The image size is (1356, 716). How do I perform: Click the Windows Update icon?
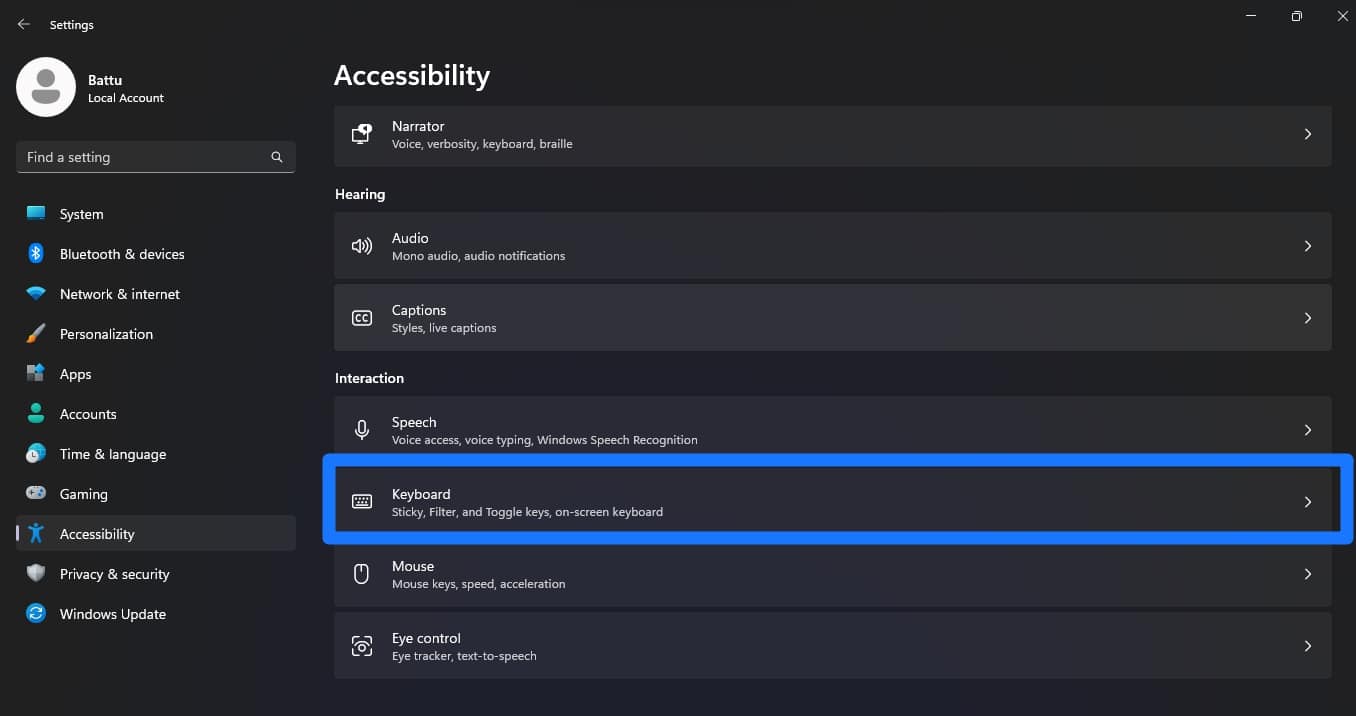coord(36,613)
